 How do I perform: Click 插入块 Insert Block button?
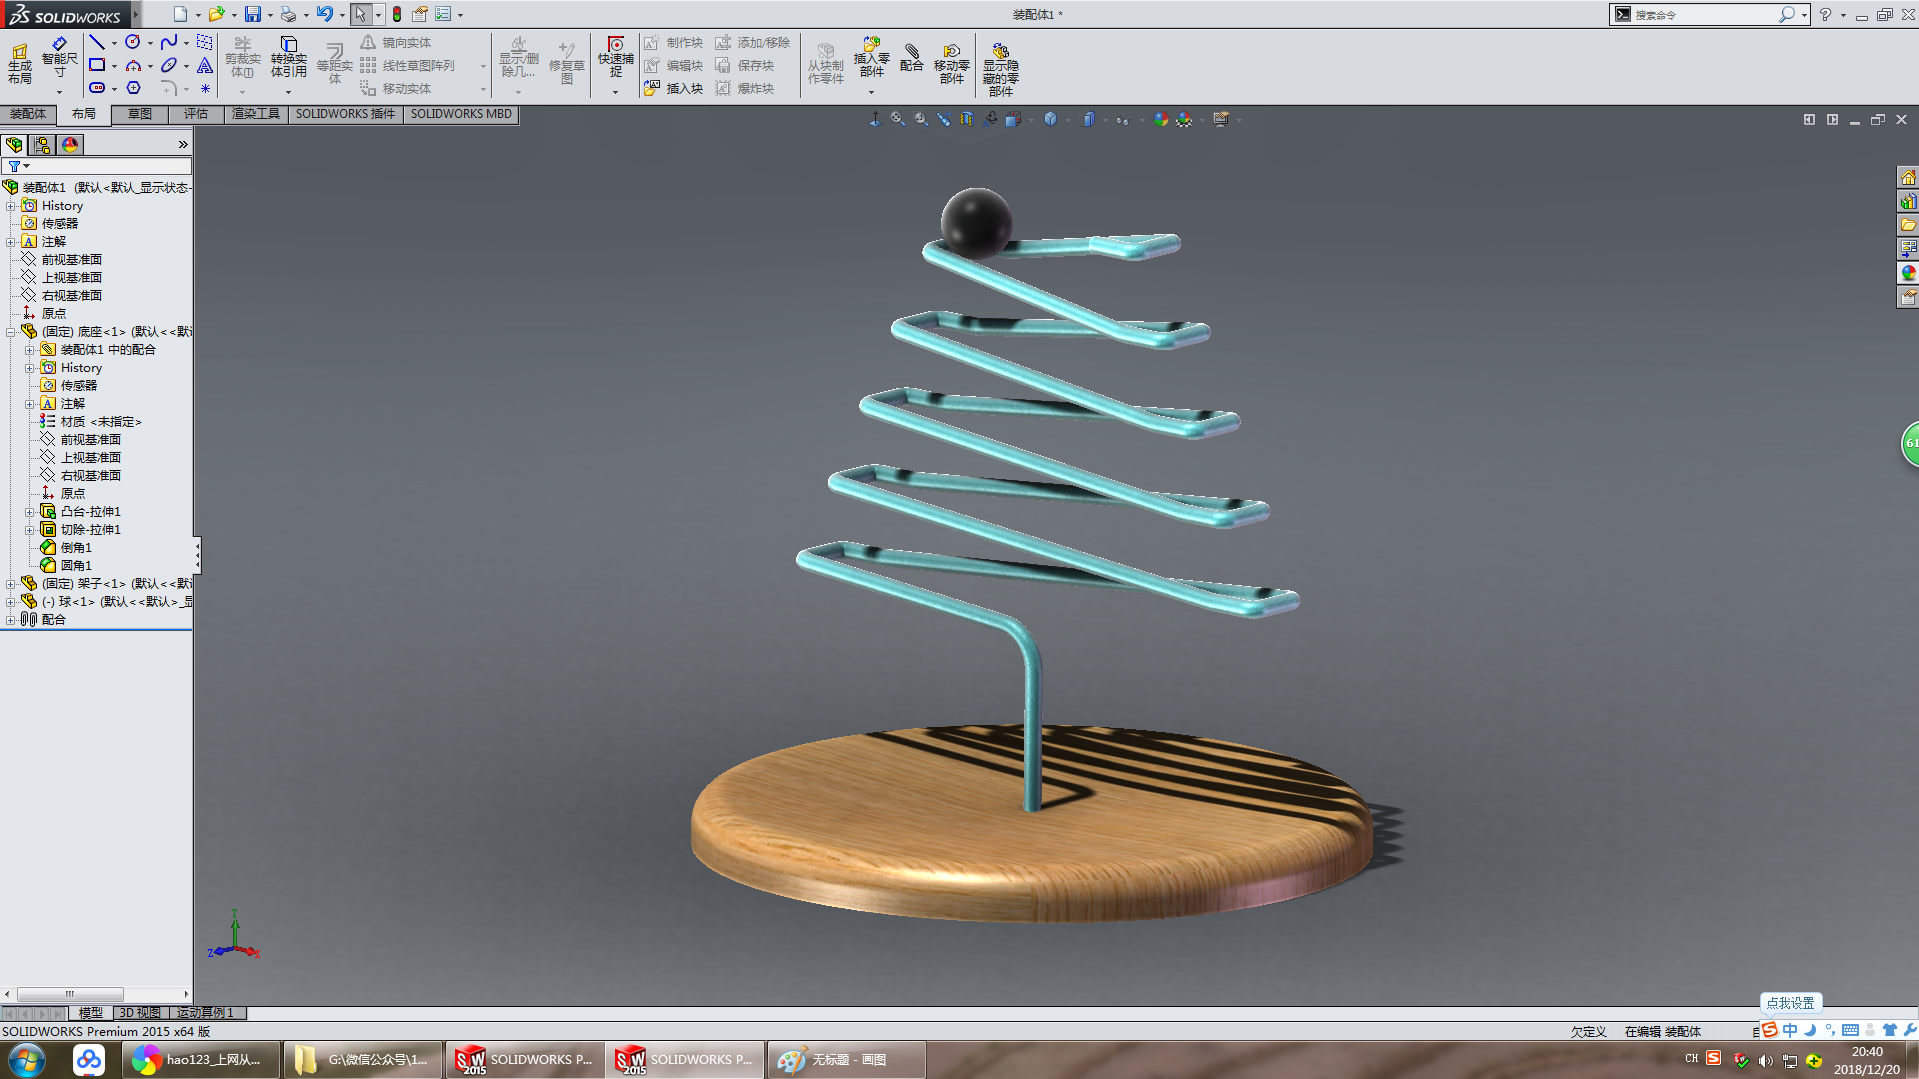[x=674, y=89]
